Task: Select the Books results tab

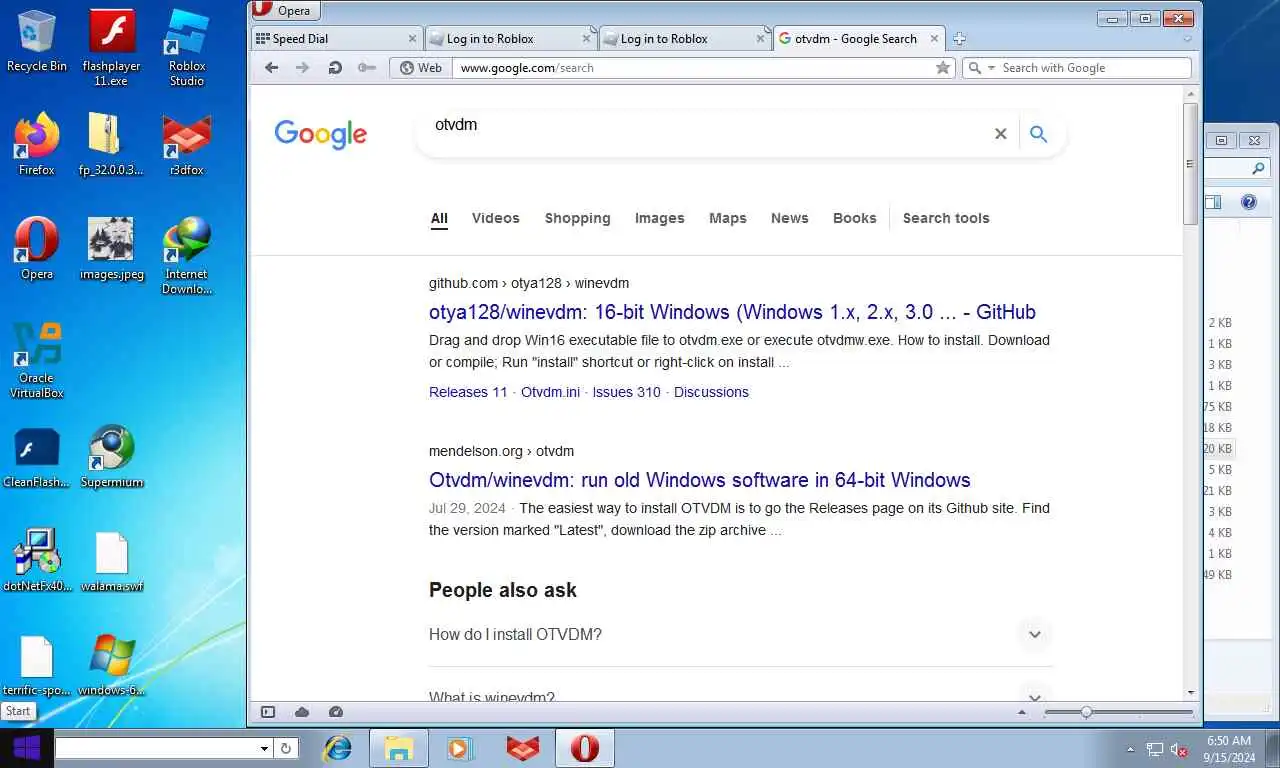Action: click(854, 218)
